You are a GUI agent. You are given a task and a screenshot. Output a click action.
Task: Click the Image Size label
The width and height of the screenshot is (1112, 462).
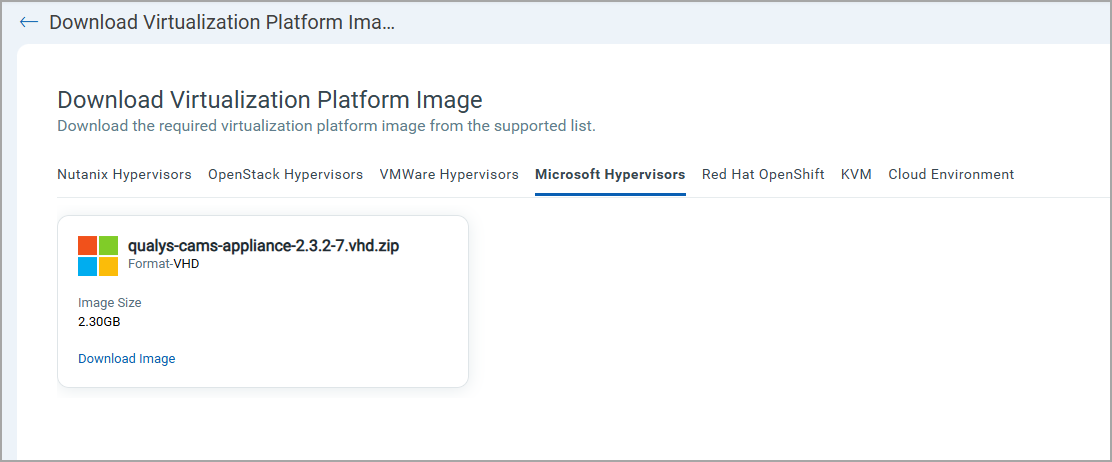(x=109, y=302)
